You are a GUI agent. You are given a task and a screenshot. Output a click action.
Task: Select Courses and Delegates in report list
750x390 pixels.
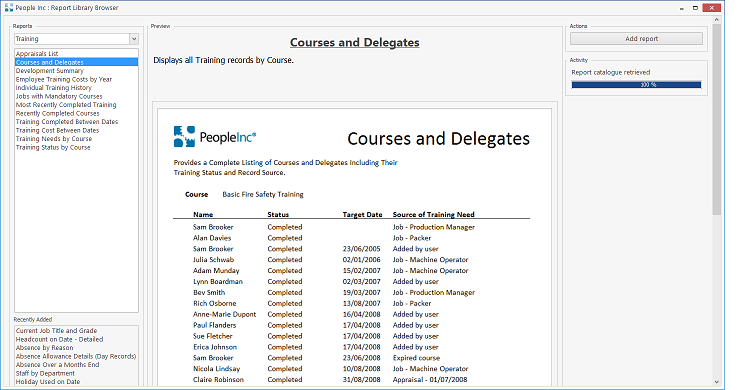click(77, 62)
